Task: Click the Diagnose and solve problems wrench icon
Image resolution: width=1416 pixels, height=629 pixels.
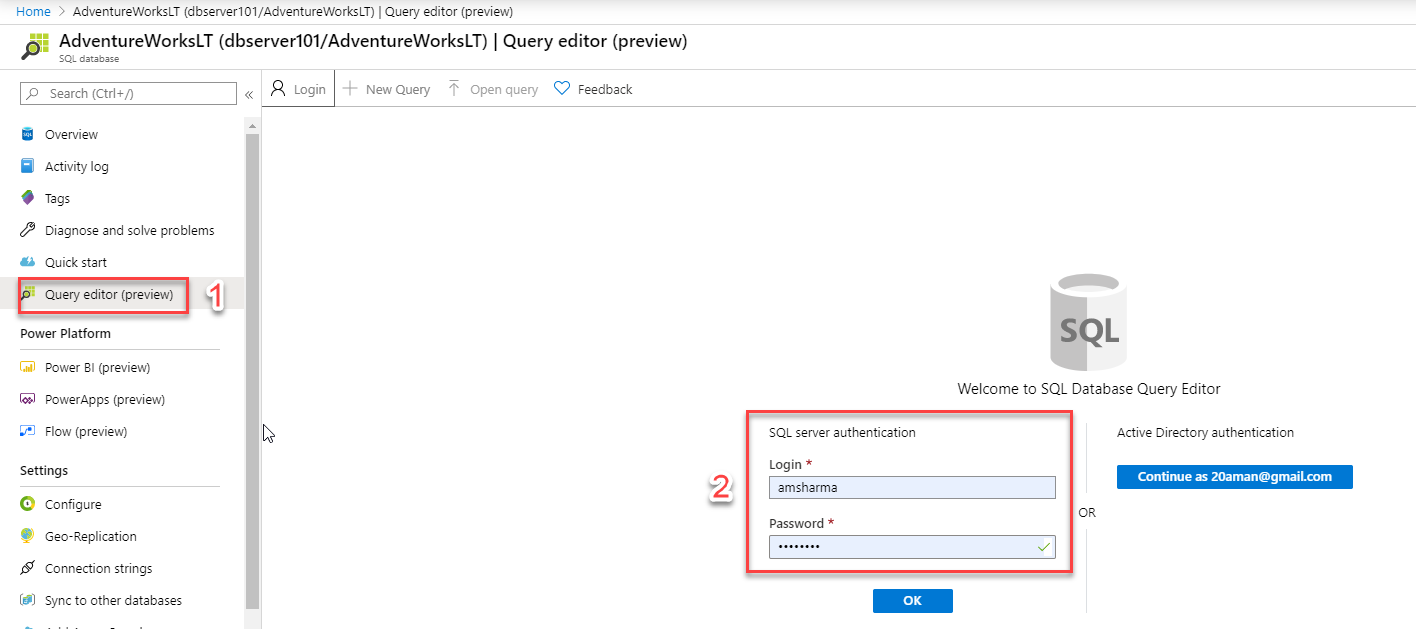Action: 27,230
